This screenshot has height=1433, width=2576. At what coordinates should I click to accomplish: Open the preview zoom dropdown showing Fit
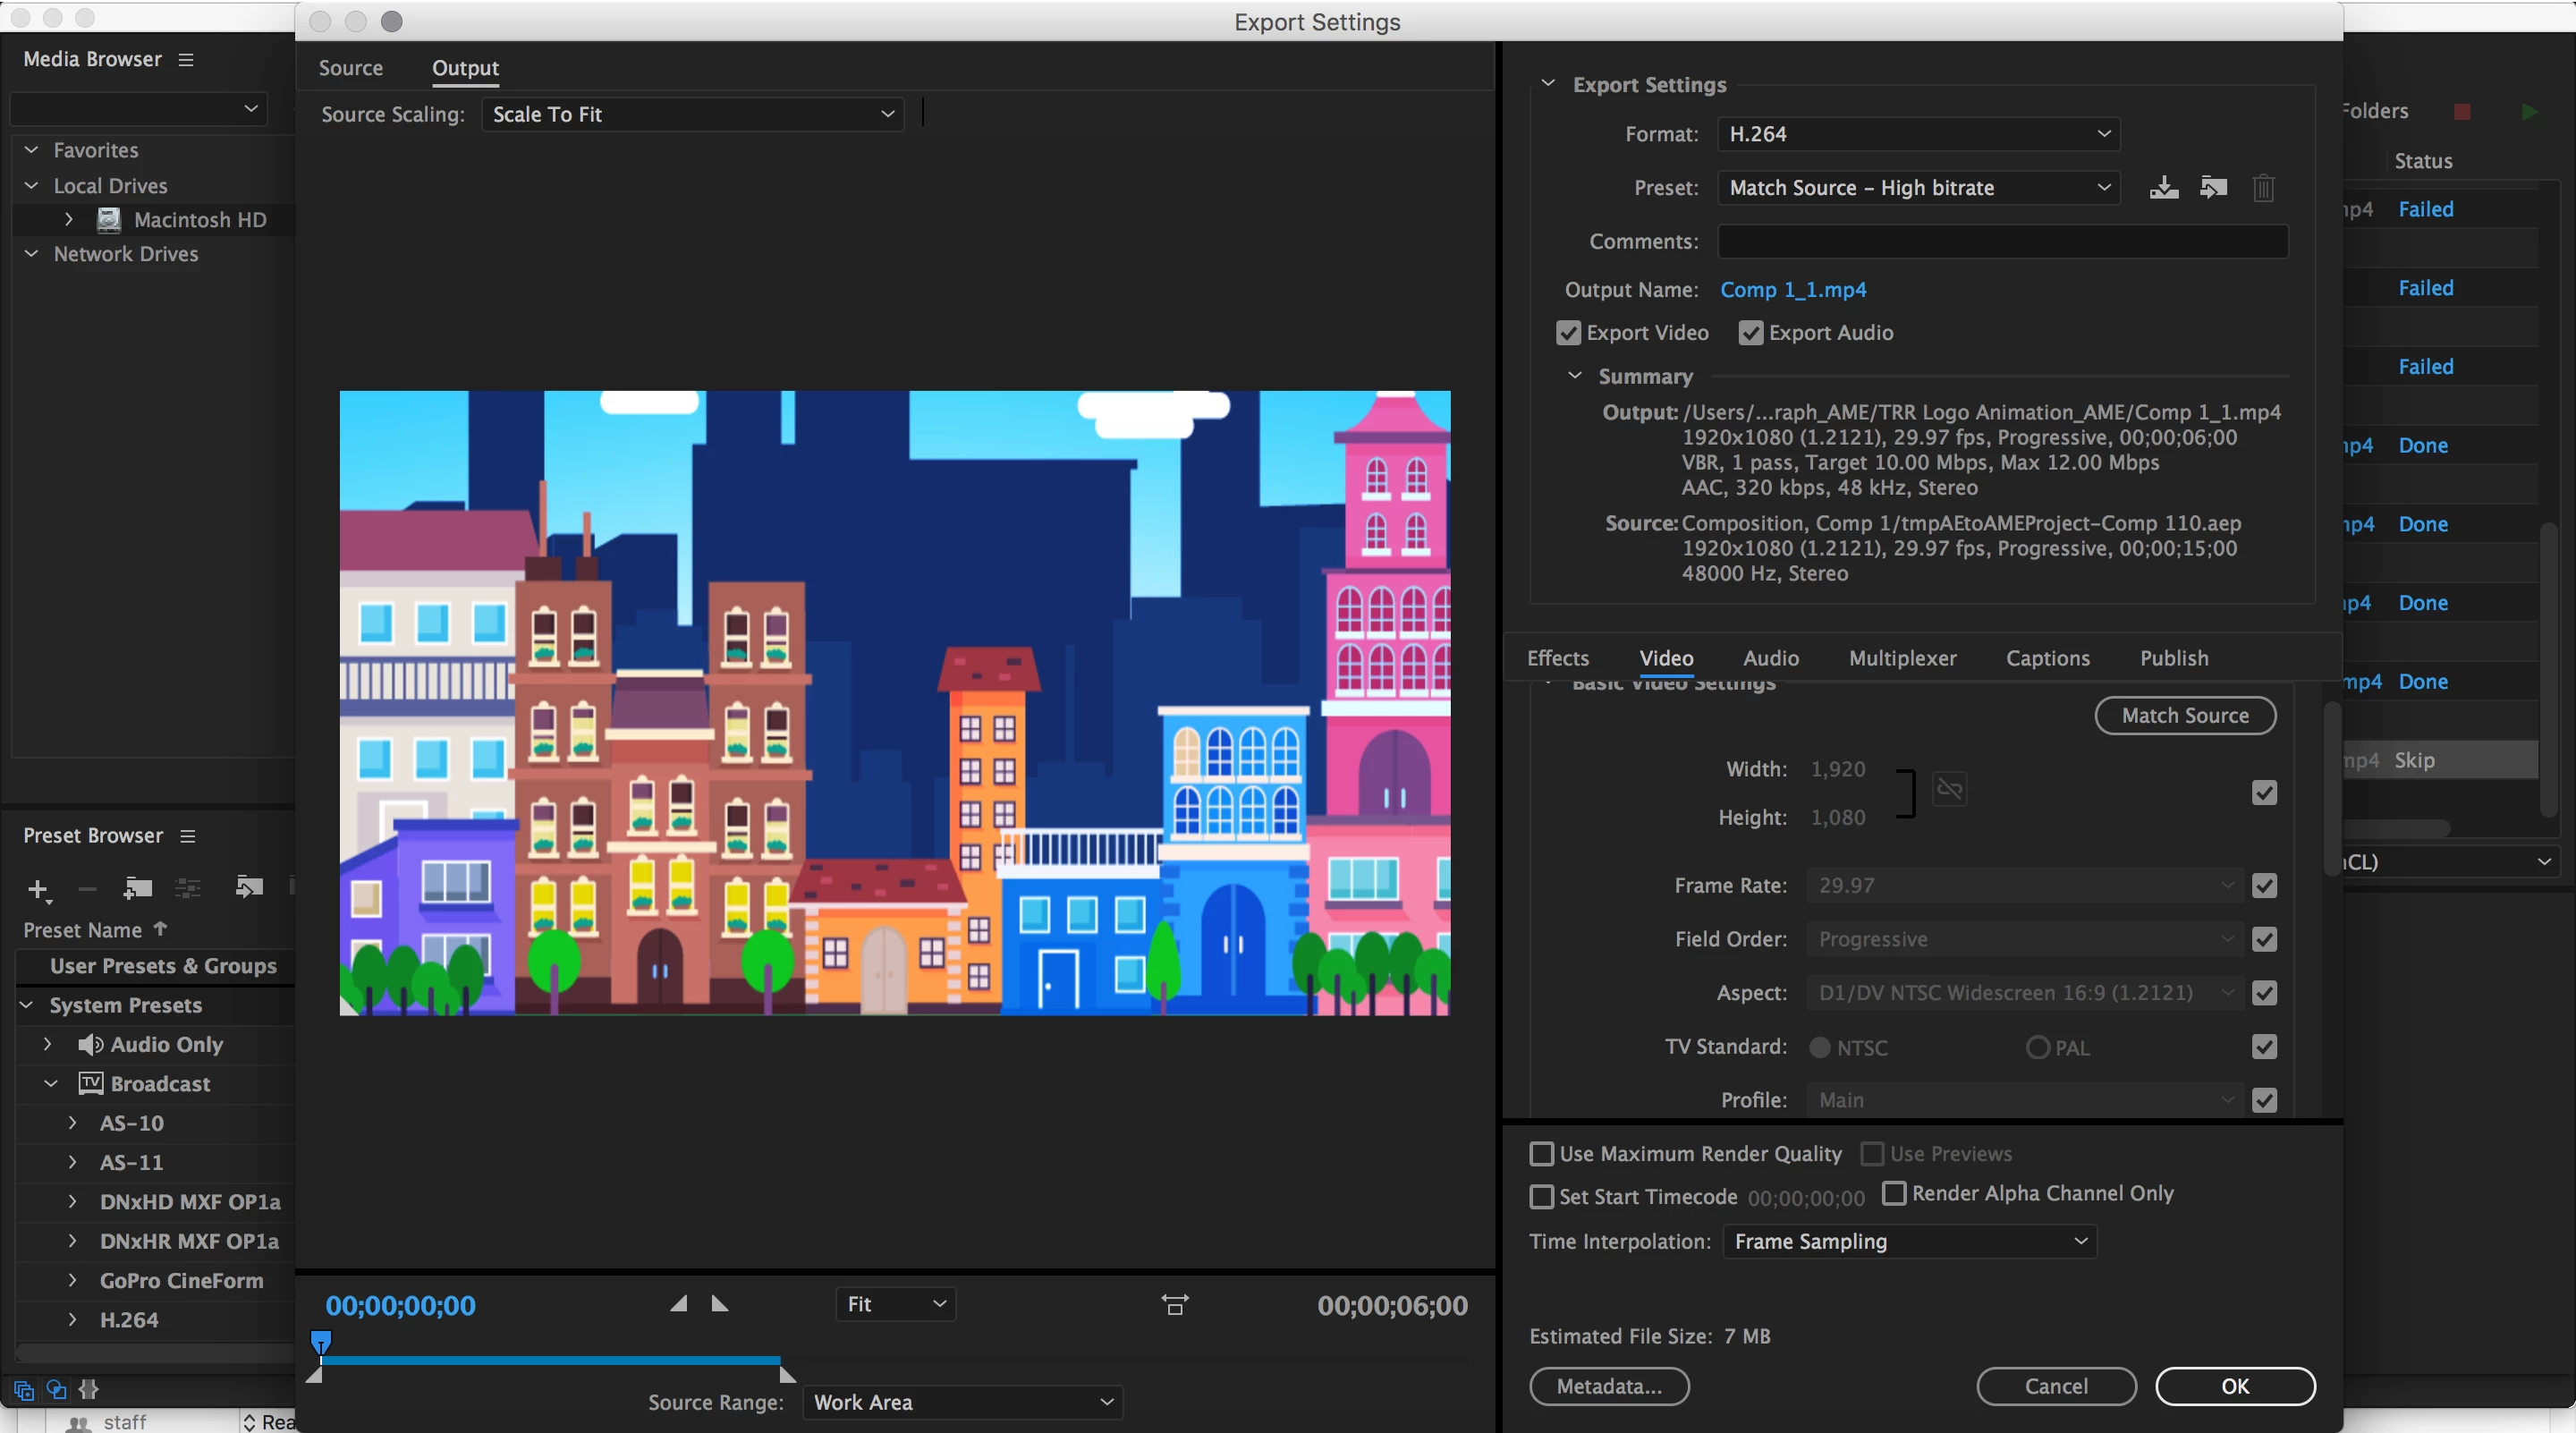[895, 1304]
